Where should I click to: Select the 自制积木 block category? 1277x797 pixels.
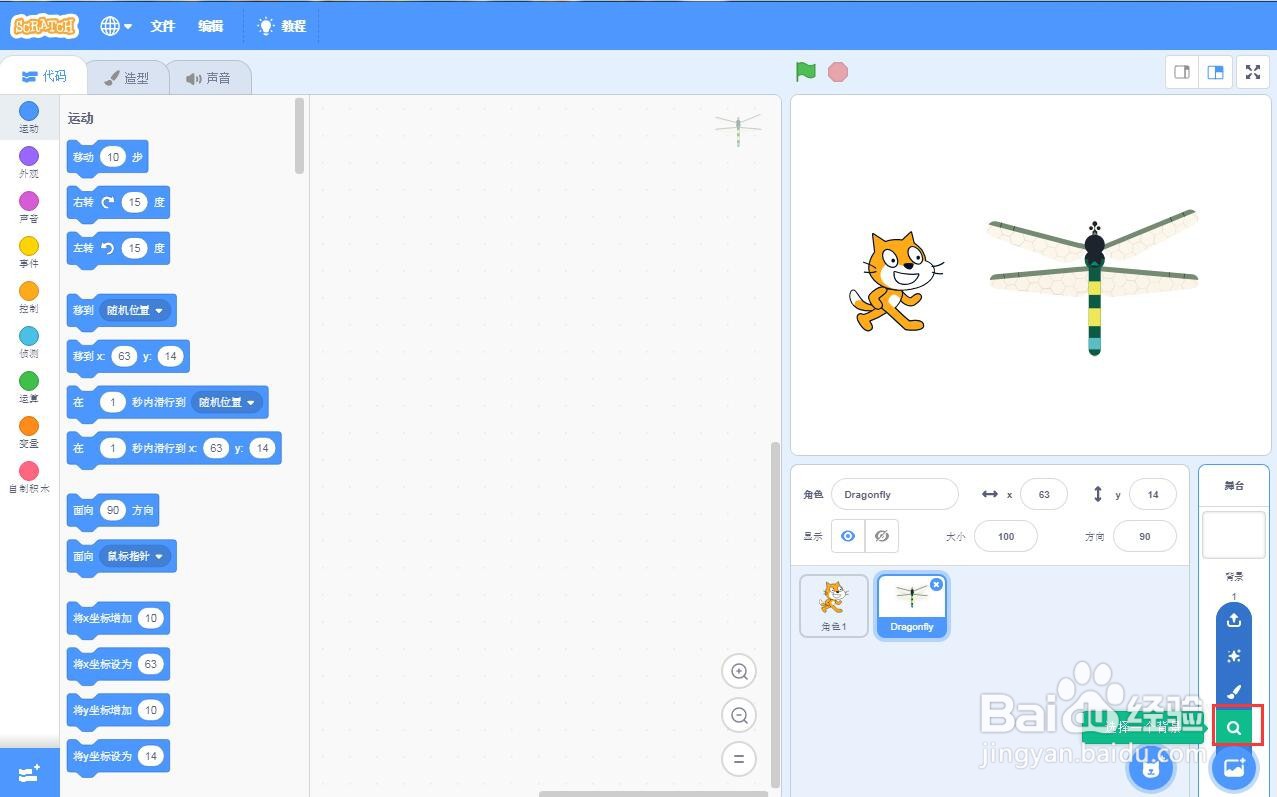[x=29, y=477]
